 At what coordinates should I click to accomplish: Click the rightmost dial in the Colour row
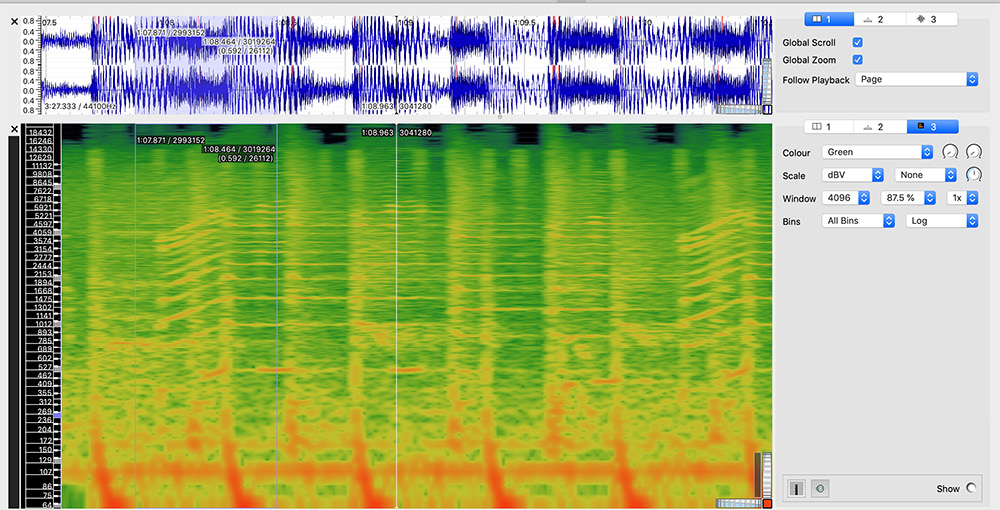pos(973,152)
